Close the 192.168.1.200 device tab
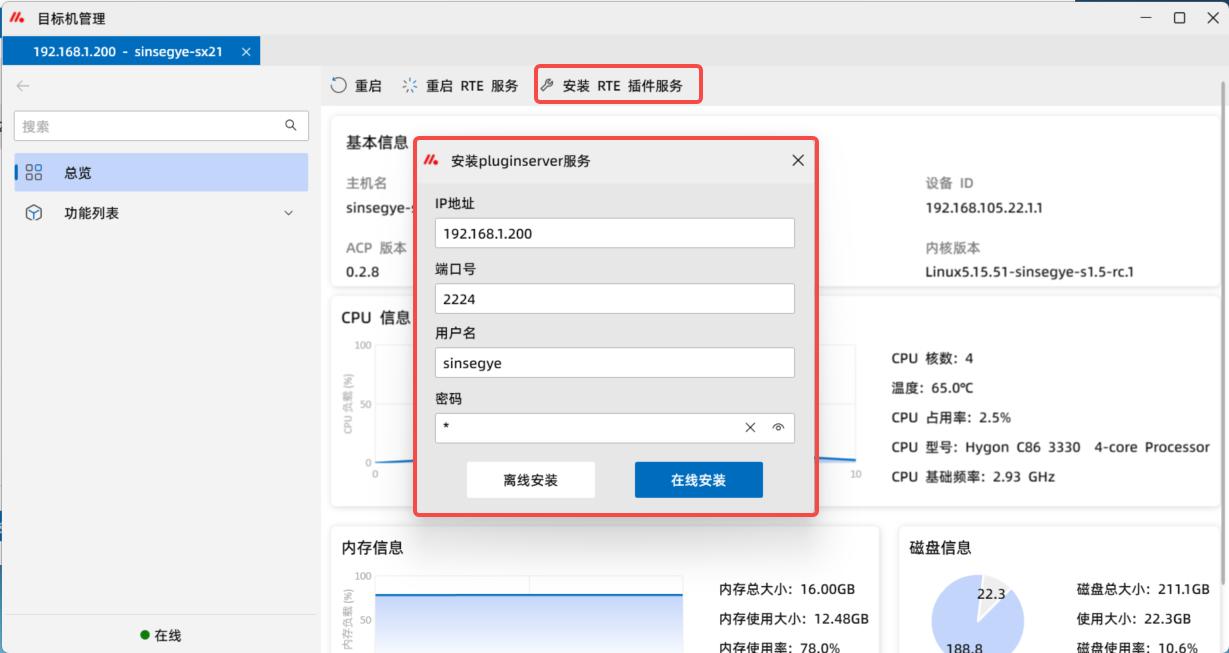The image size is (1229, 653). [x=246, y=51]
